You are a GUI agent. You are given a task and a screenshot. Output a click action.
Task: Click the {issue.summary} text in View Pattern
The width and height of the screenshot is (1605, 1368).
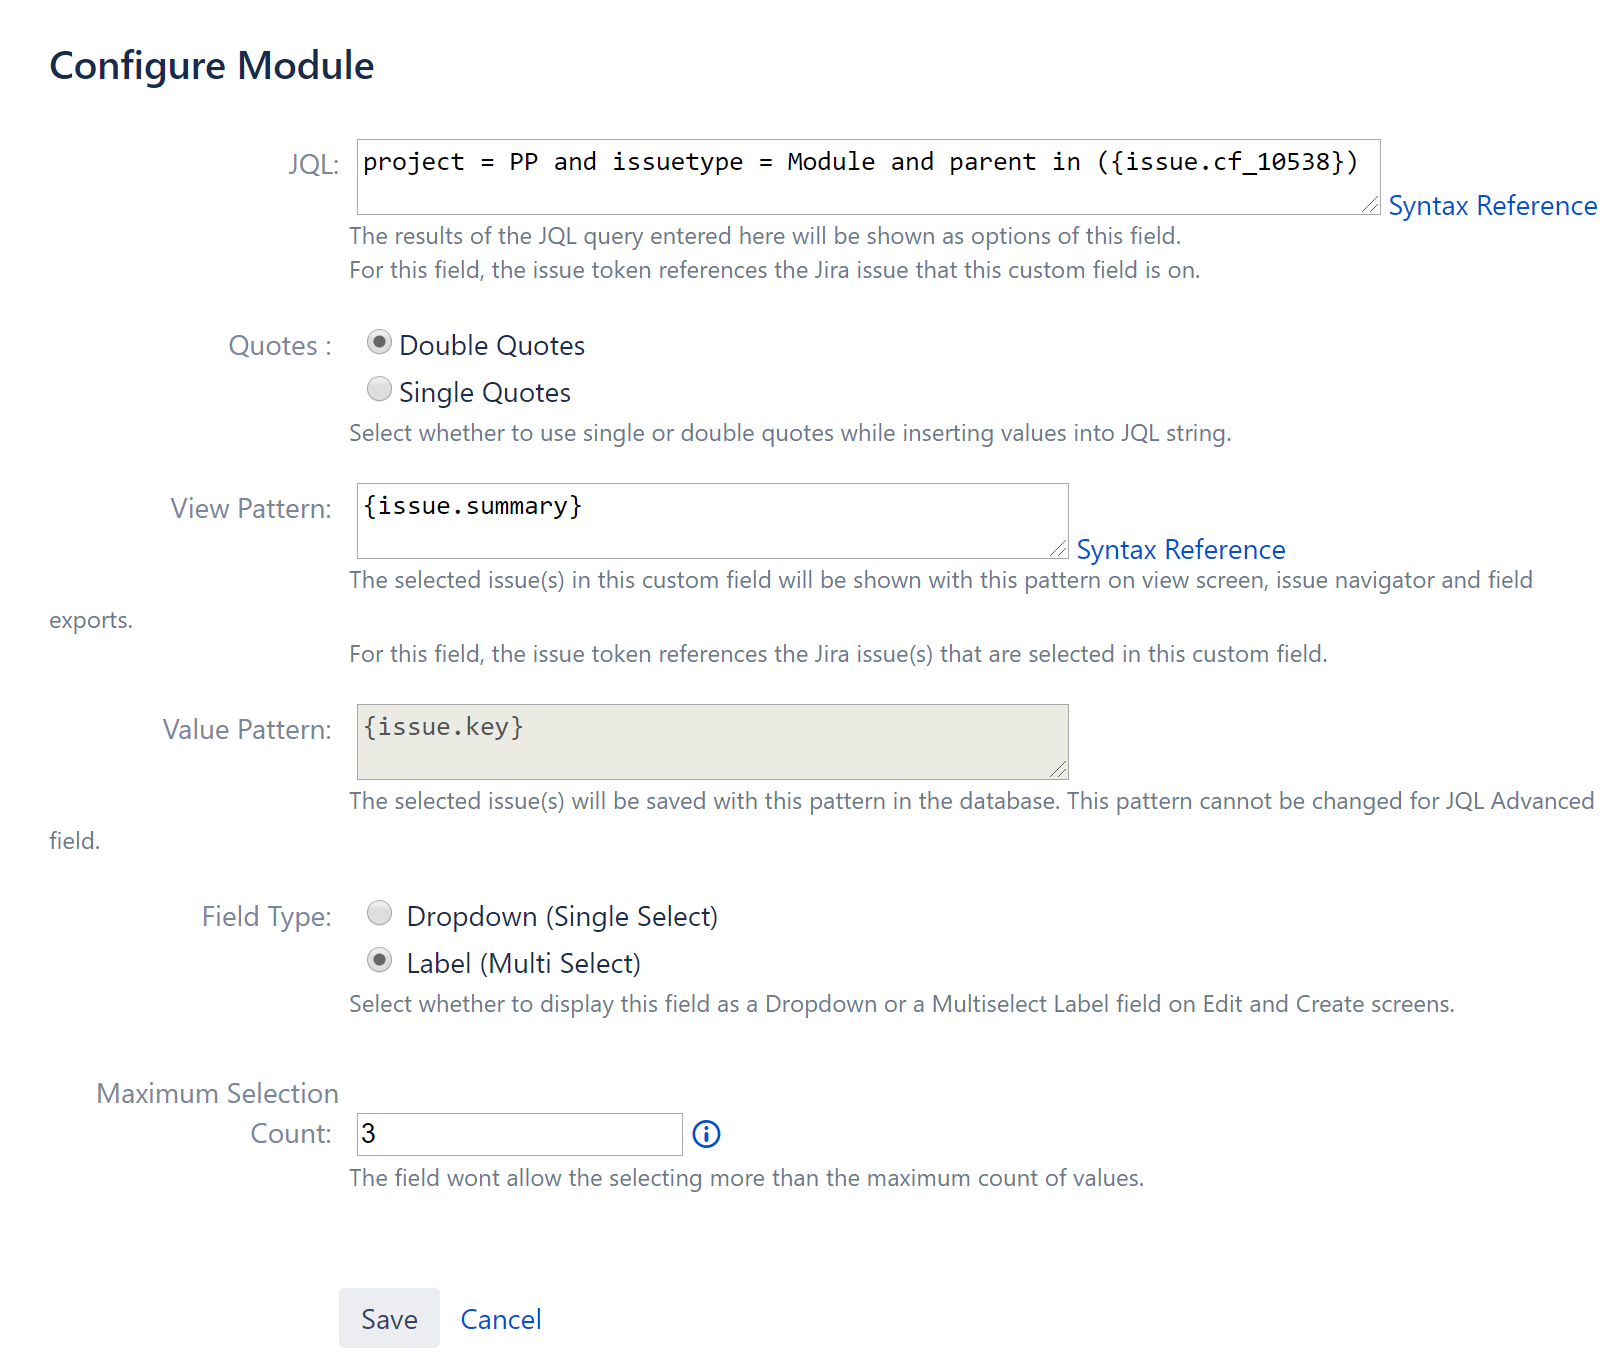(473, 506)
